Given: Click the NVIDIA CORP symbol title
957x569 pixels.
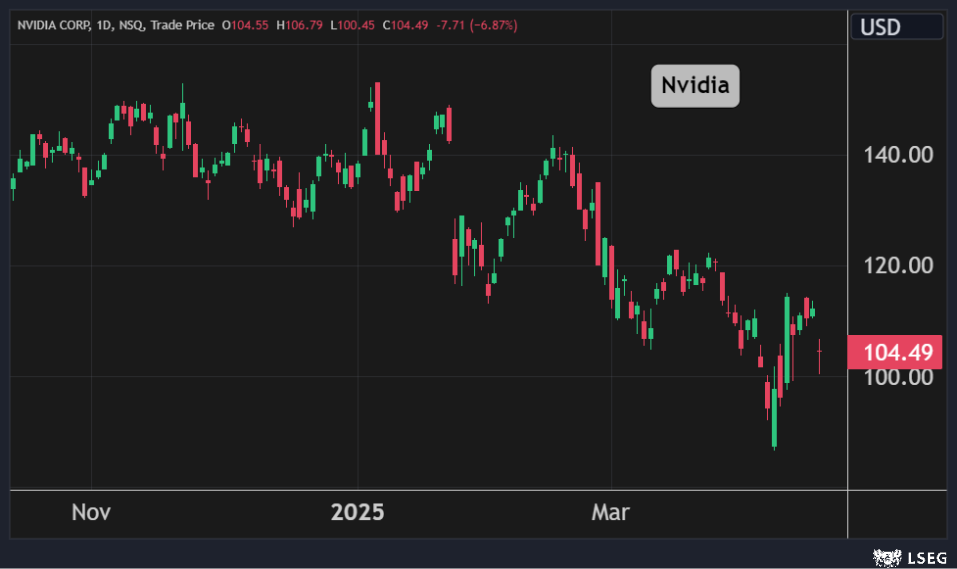Looking at the screenshot, I should (54, 25).
